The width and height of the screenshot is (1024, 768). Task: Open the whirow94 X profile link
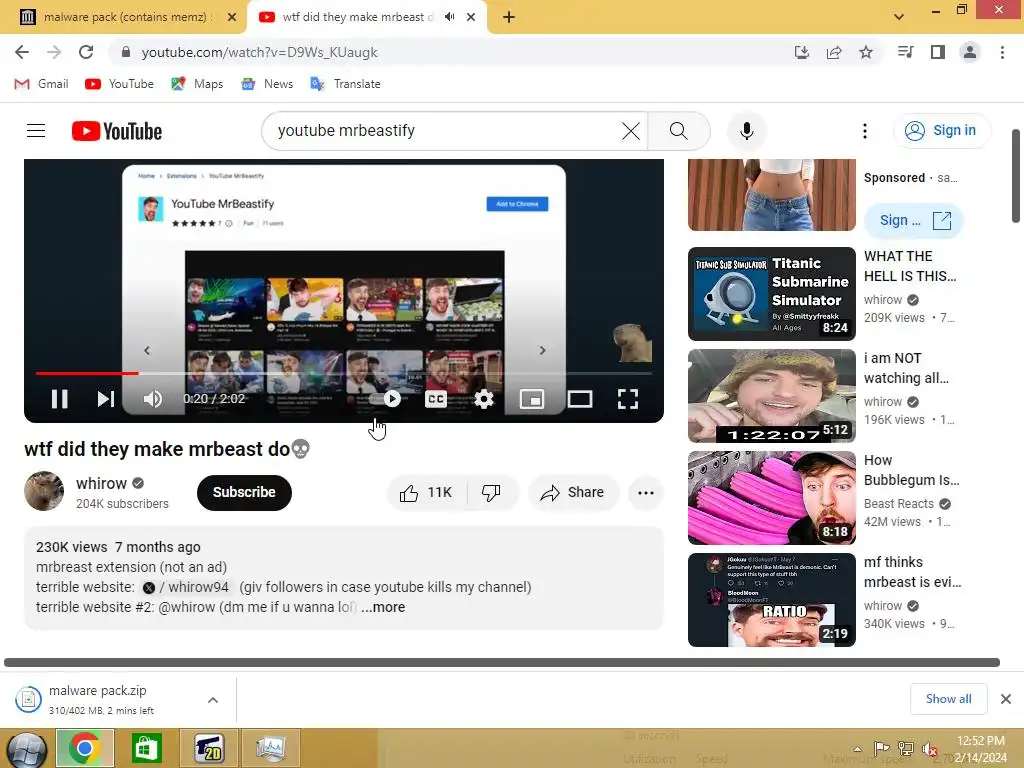coord(185,587)
